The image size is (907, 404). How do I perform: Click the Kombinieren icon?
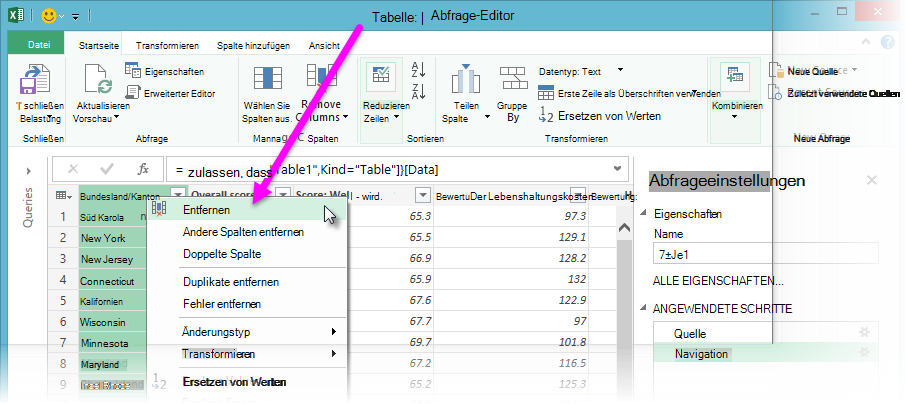(x=735, y=76)
